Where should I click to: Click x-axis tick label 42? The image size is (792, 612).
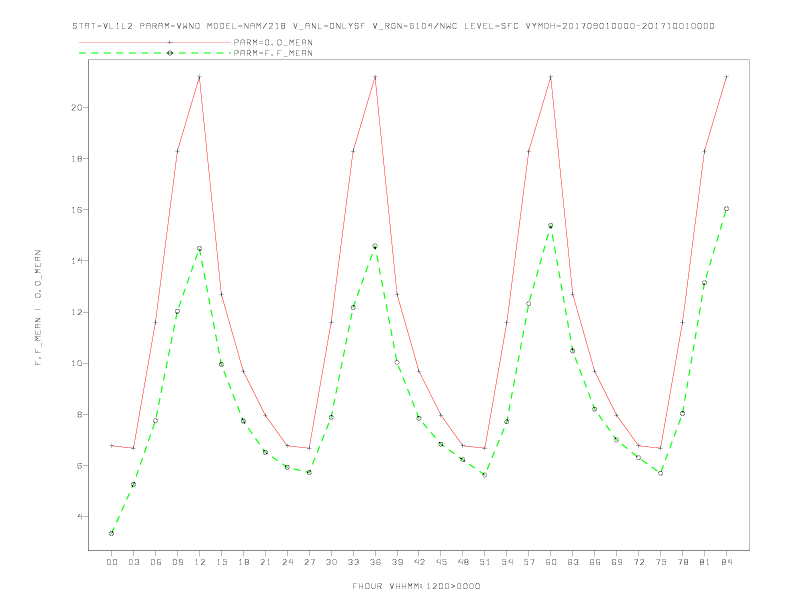point(419,562)
